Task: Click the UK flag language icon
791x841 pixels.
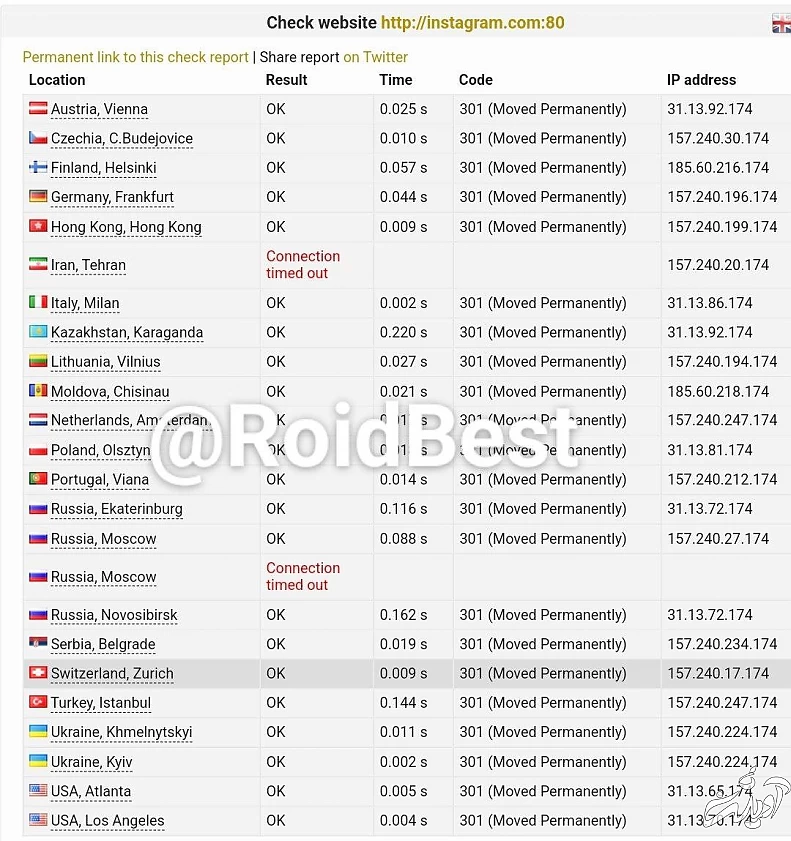Action: 781,24
